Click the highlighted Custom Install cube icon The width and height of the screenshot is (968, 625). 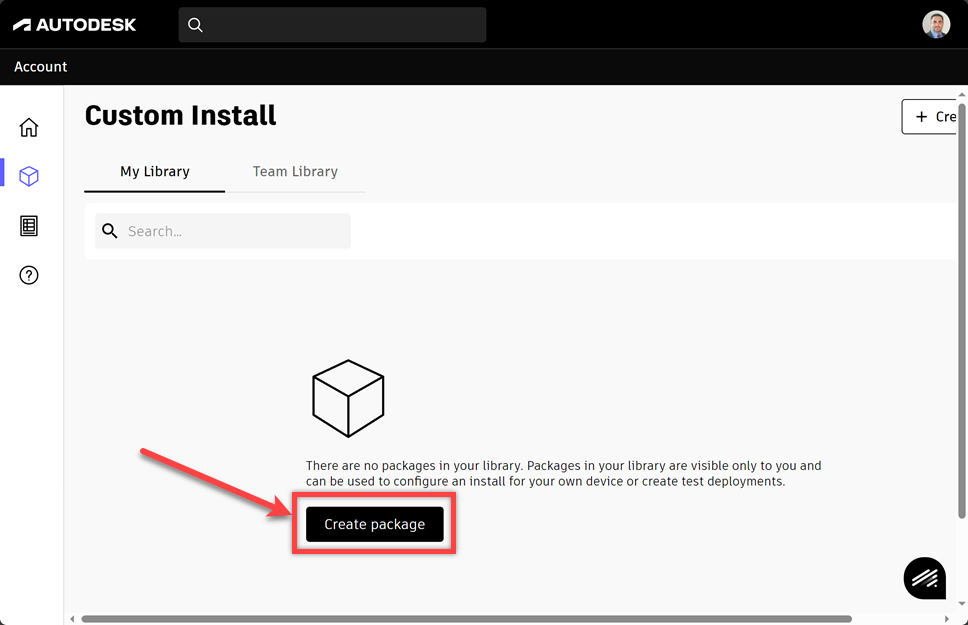click(x=29, y=176)
